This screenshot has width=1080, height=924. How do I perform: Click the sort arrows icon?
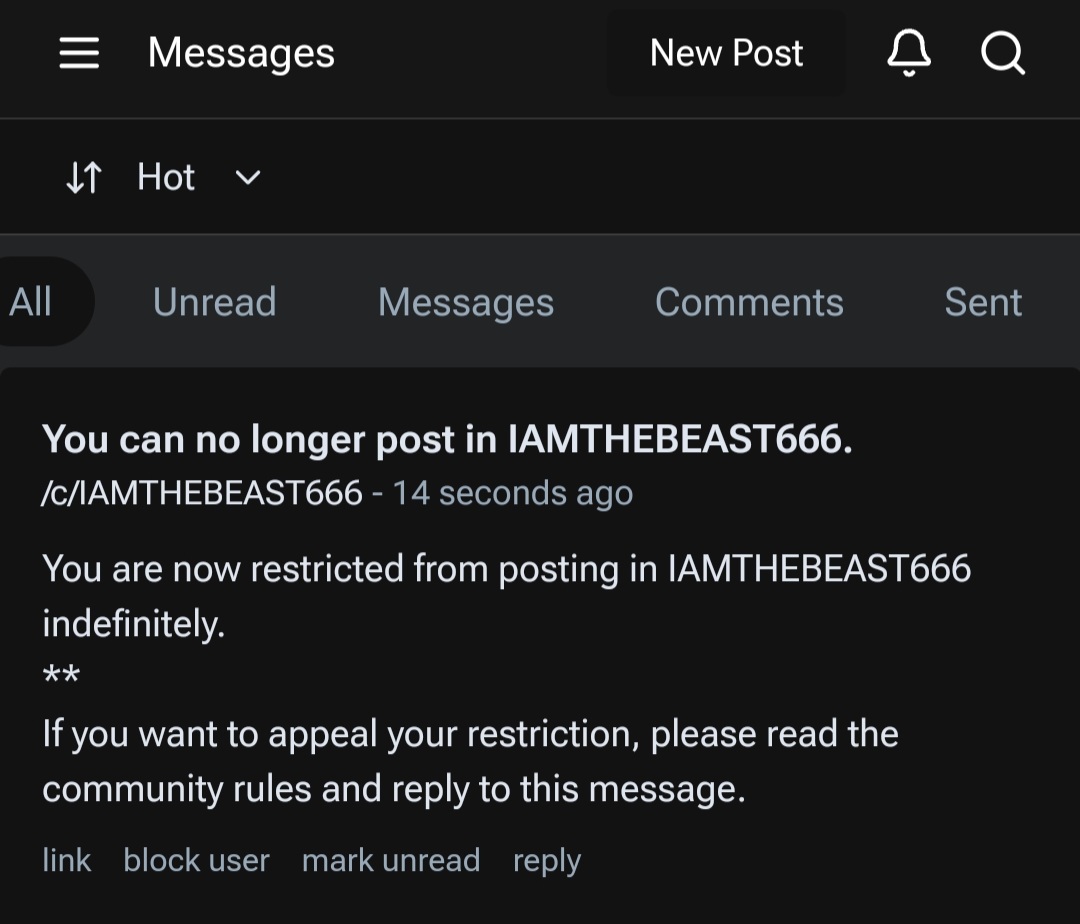click(84, 178)
